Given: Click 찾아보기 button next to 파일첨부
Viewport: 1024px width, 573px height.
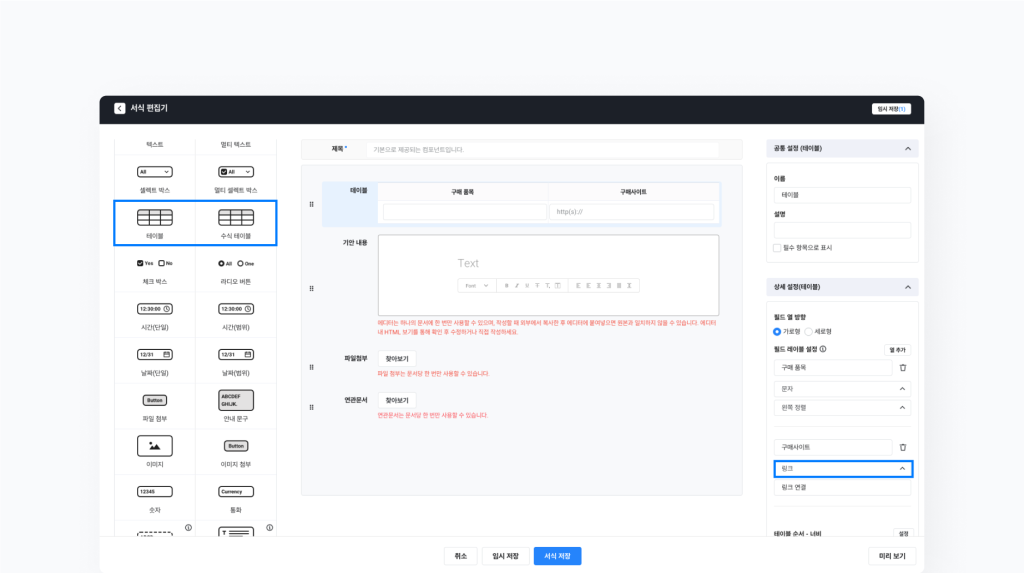Looking at the screenshot, I should coord(397,359).
